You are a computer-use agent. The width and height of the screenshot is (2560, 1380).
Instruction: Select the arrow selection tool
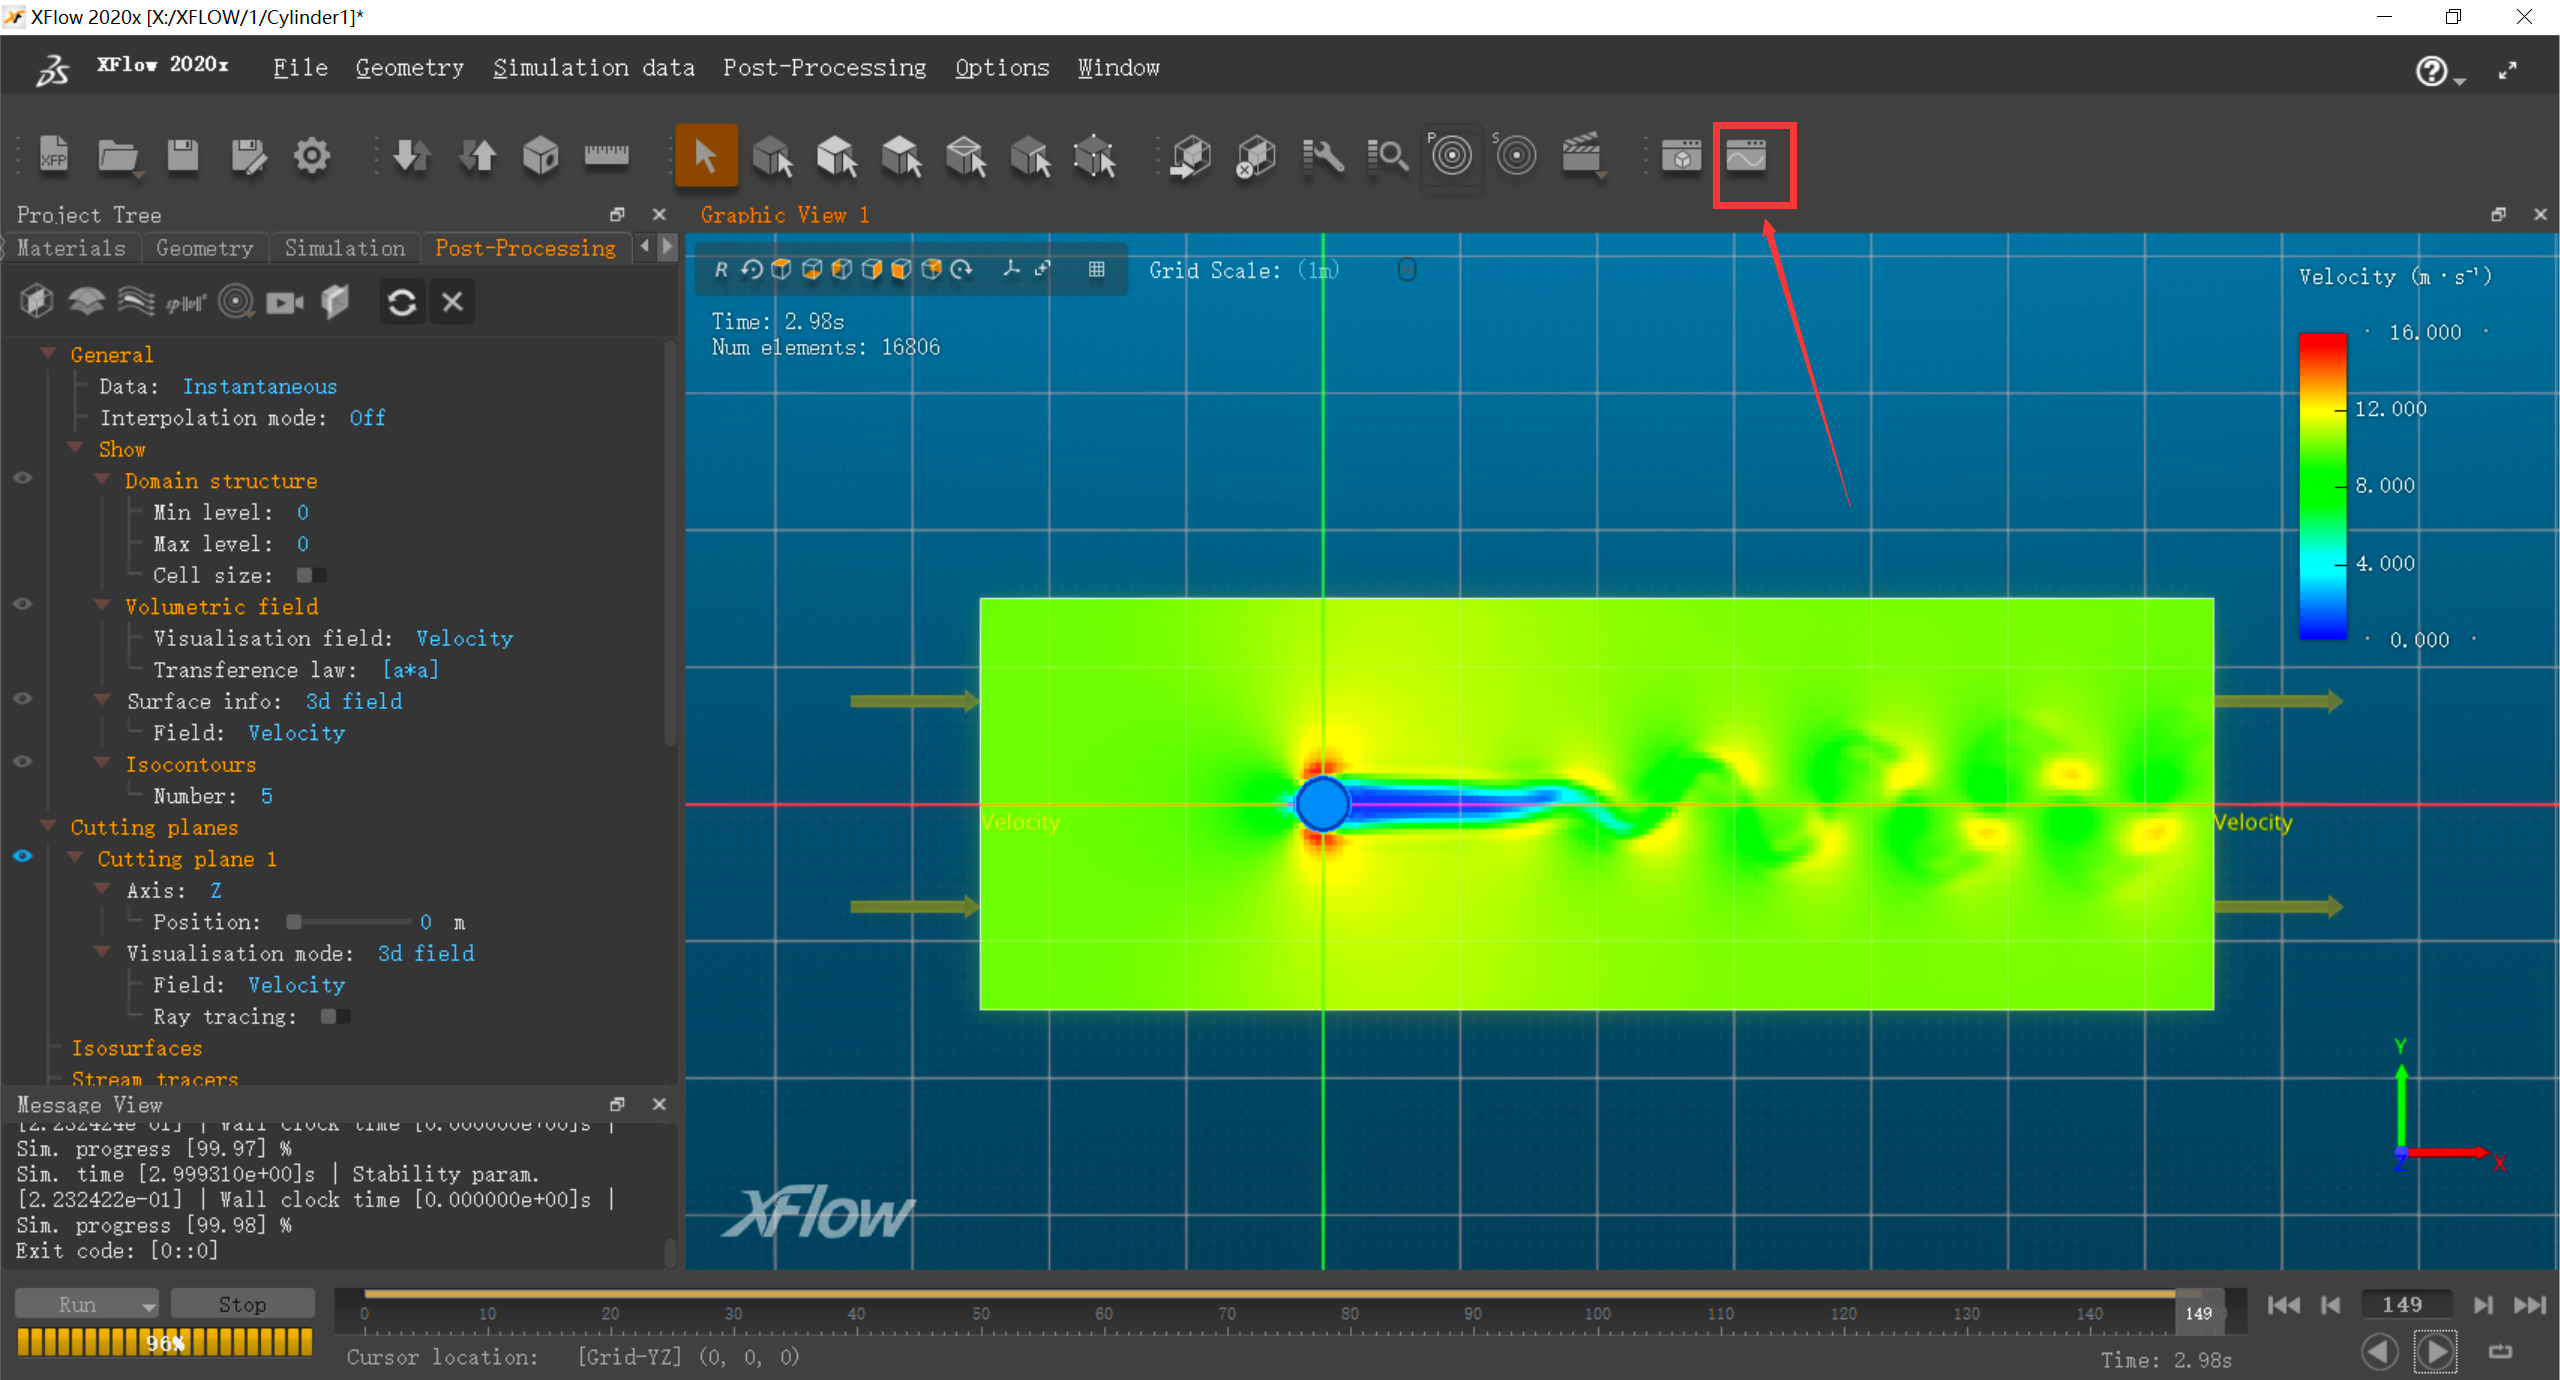coord(706,156)
